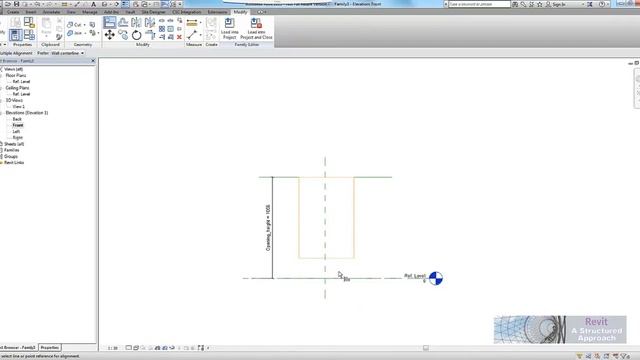Open the Join geometry dropdown arrow
This screenshot has height=360, width=640.
85,33
